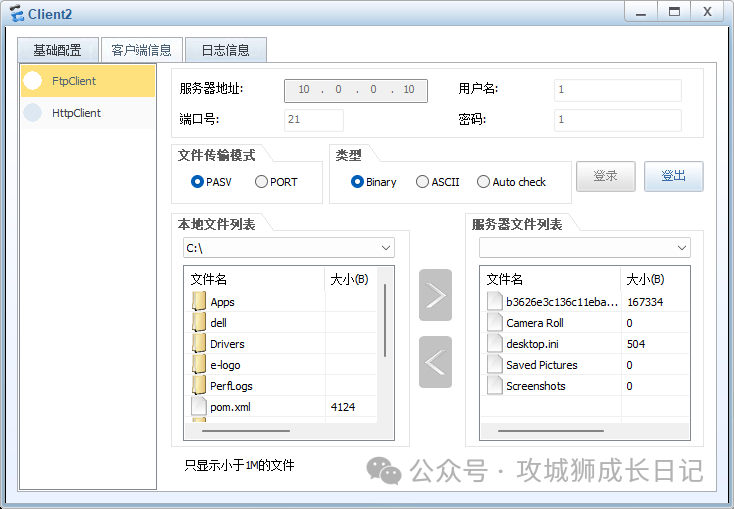Image resolution: width=734 pixels, height=509 pixels.
Task: Click the server list 大小(B) column header
Action: (x=655, y=279)
